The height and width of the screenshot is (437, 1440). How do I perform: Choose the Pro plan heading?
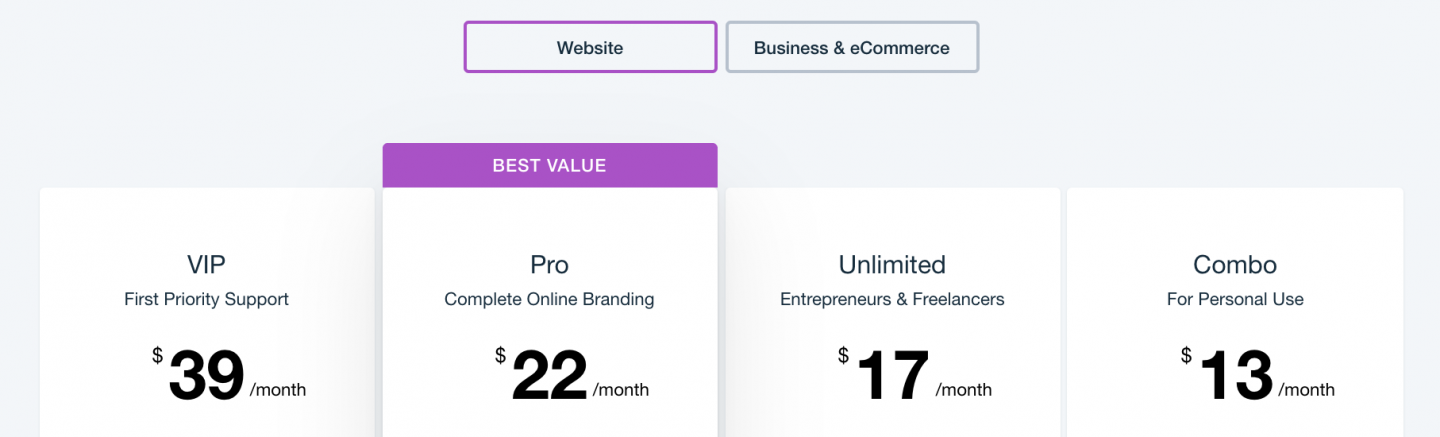[549, 265]
